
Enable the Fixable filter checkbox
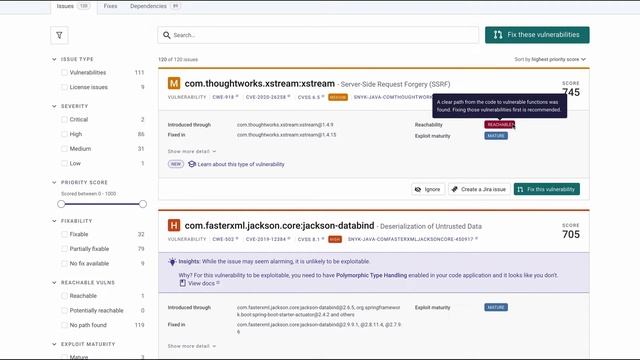[64, 234]
